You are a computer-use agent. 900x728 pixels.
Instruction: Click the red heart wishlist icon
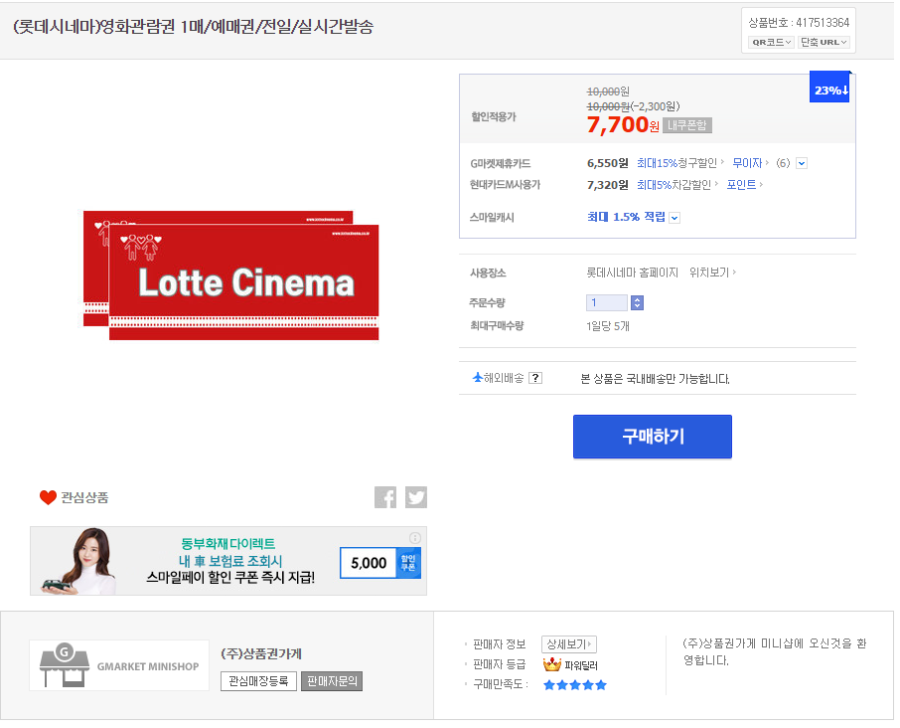(x=48, y=497)
